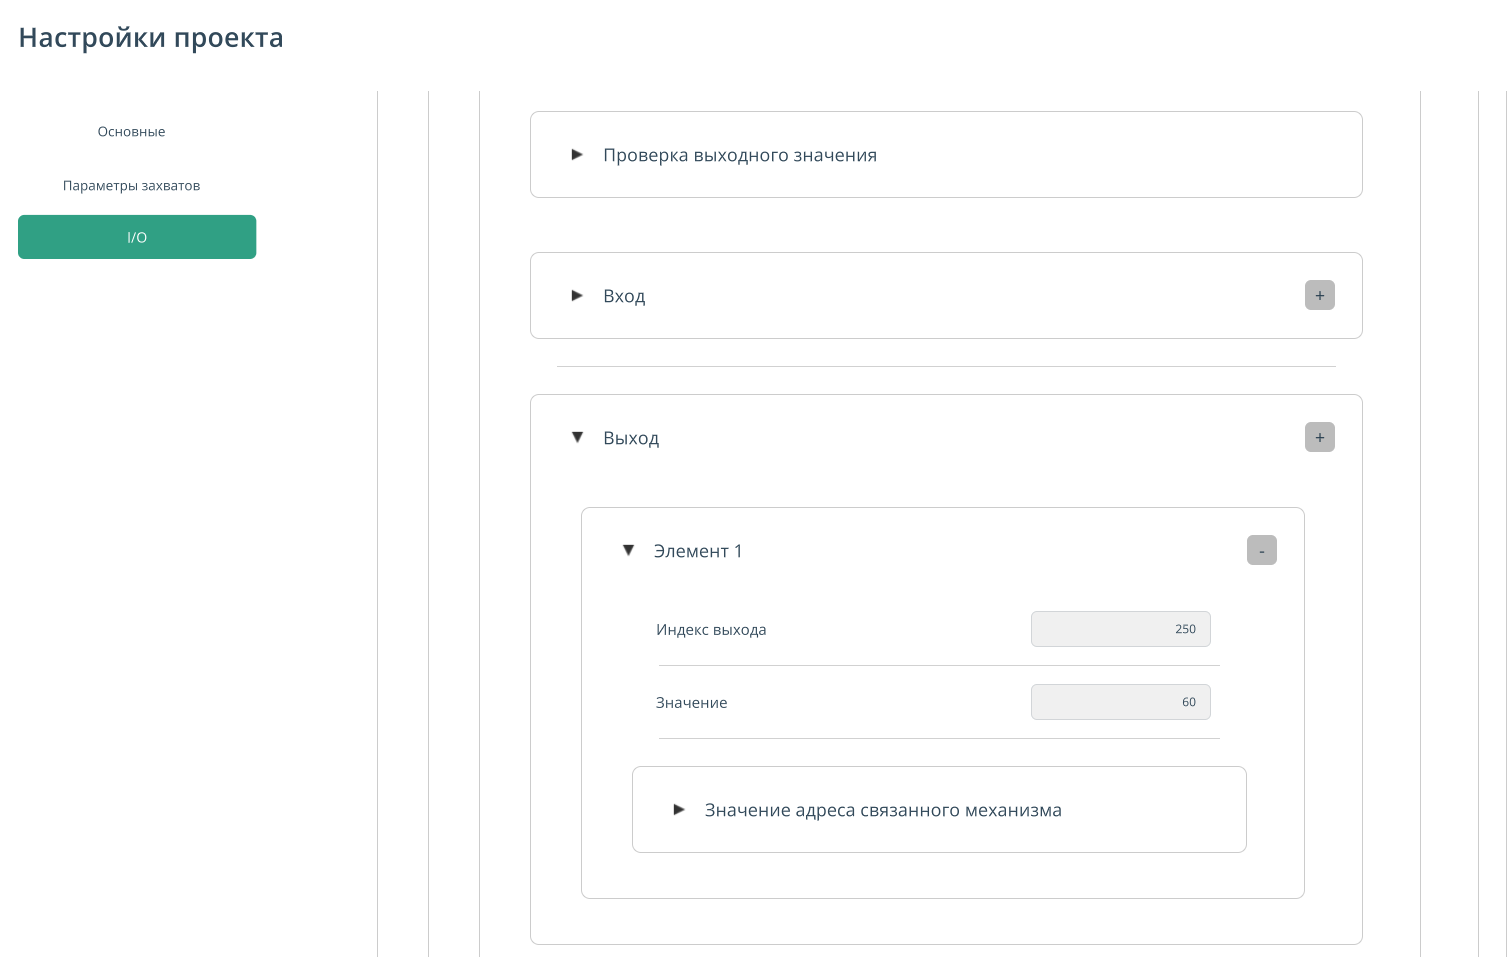Collapse the Выход section triangle

577,438
